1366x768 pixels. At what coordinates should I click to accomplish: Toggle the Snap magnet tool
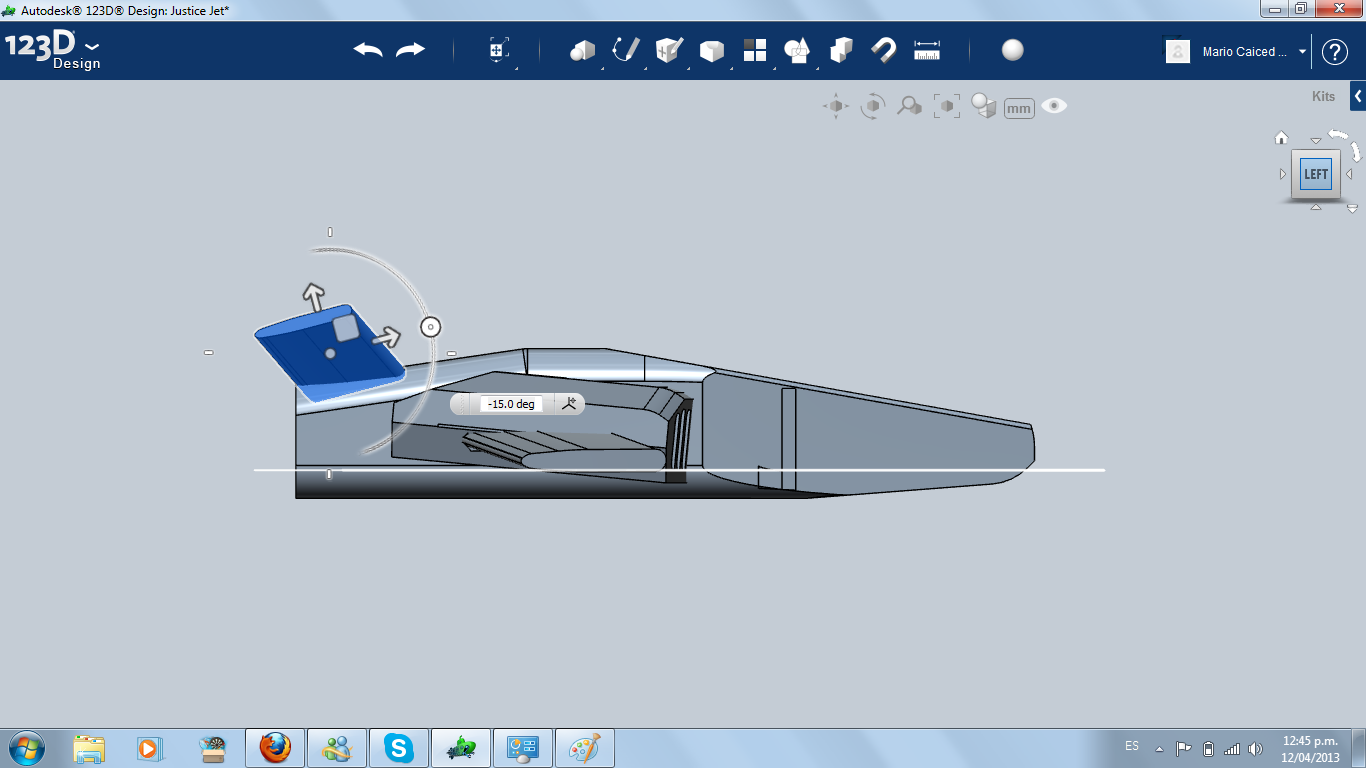click(883, 50)
